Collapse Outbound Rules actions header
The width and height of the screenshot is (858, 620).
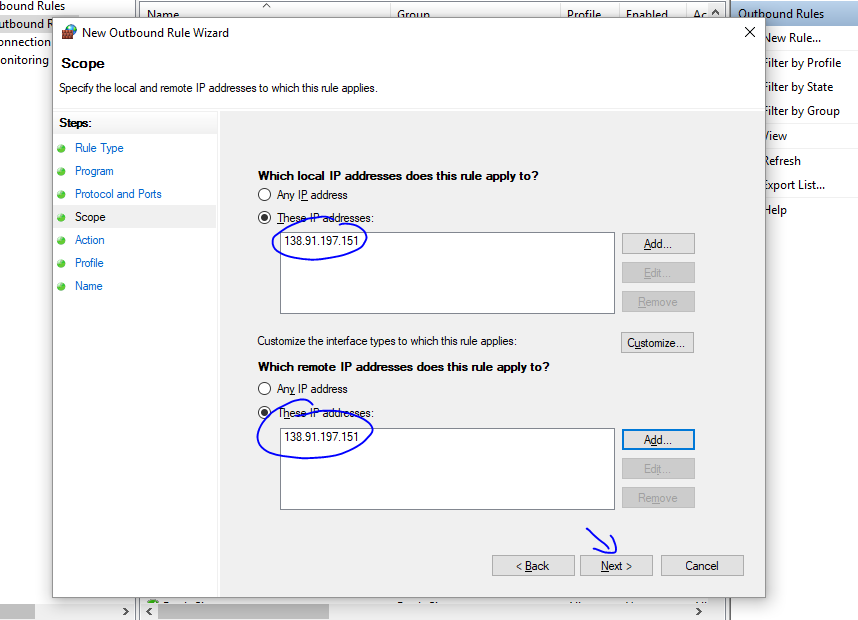795,14
